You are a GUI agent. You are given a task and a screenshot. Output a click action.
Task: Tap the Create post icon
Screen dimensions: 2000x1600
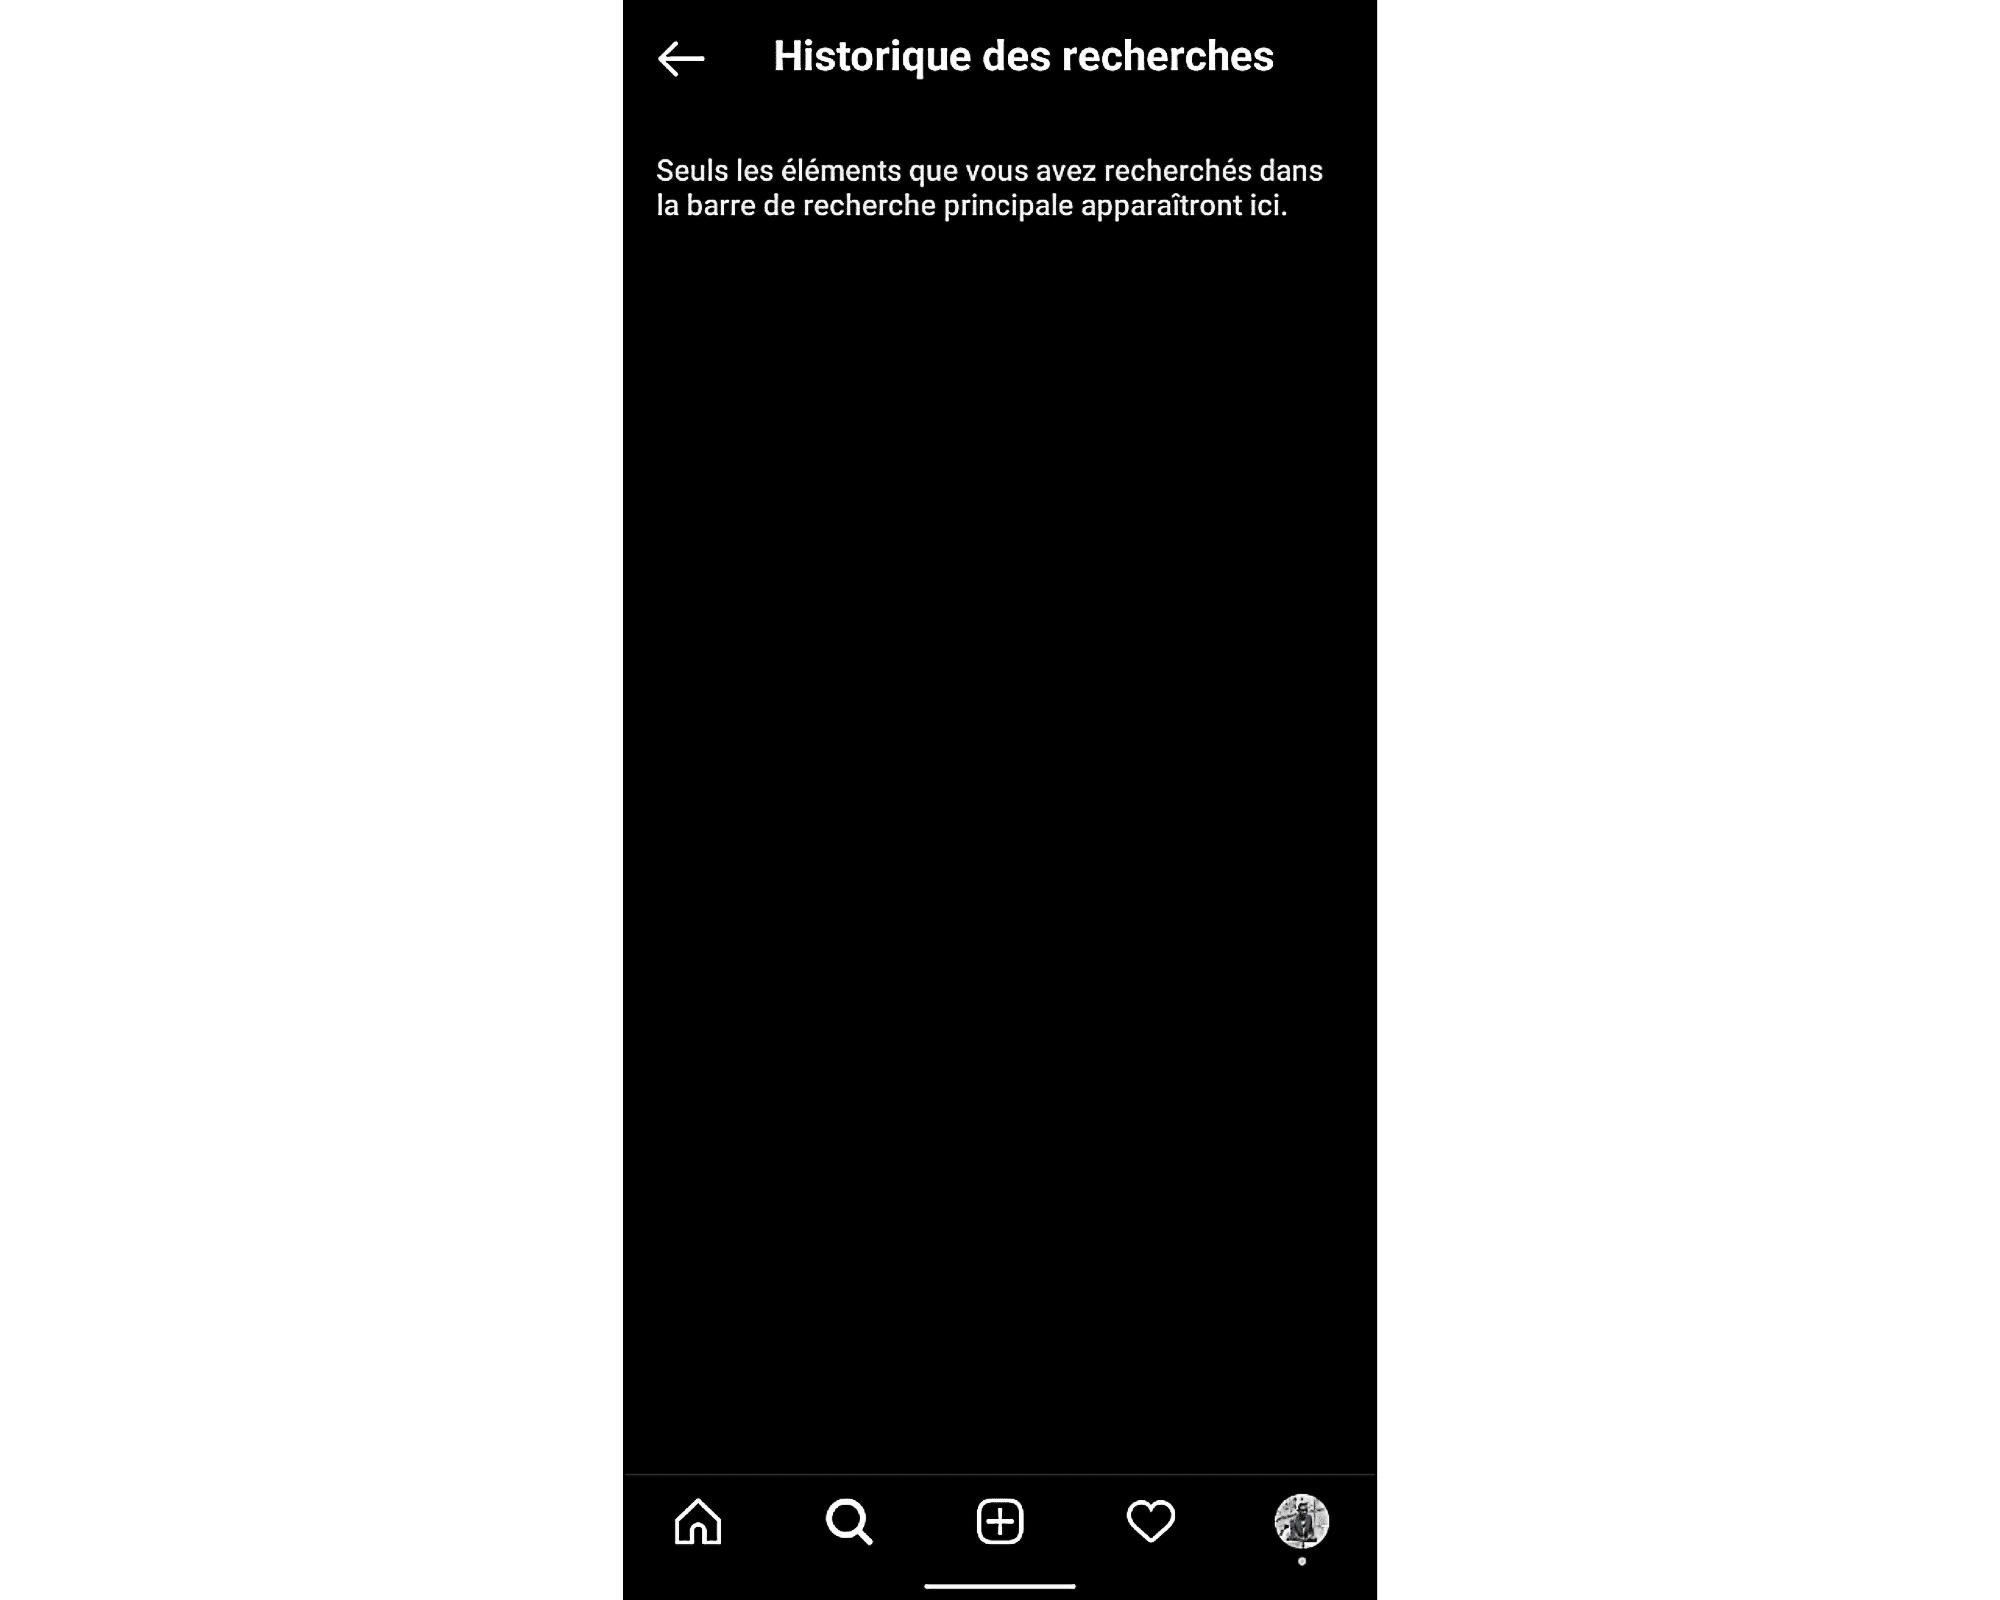click(999, 1522)
